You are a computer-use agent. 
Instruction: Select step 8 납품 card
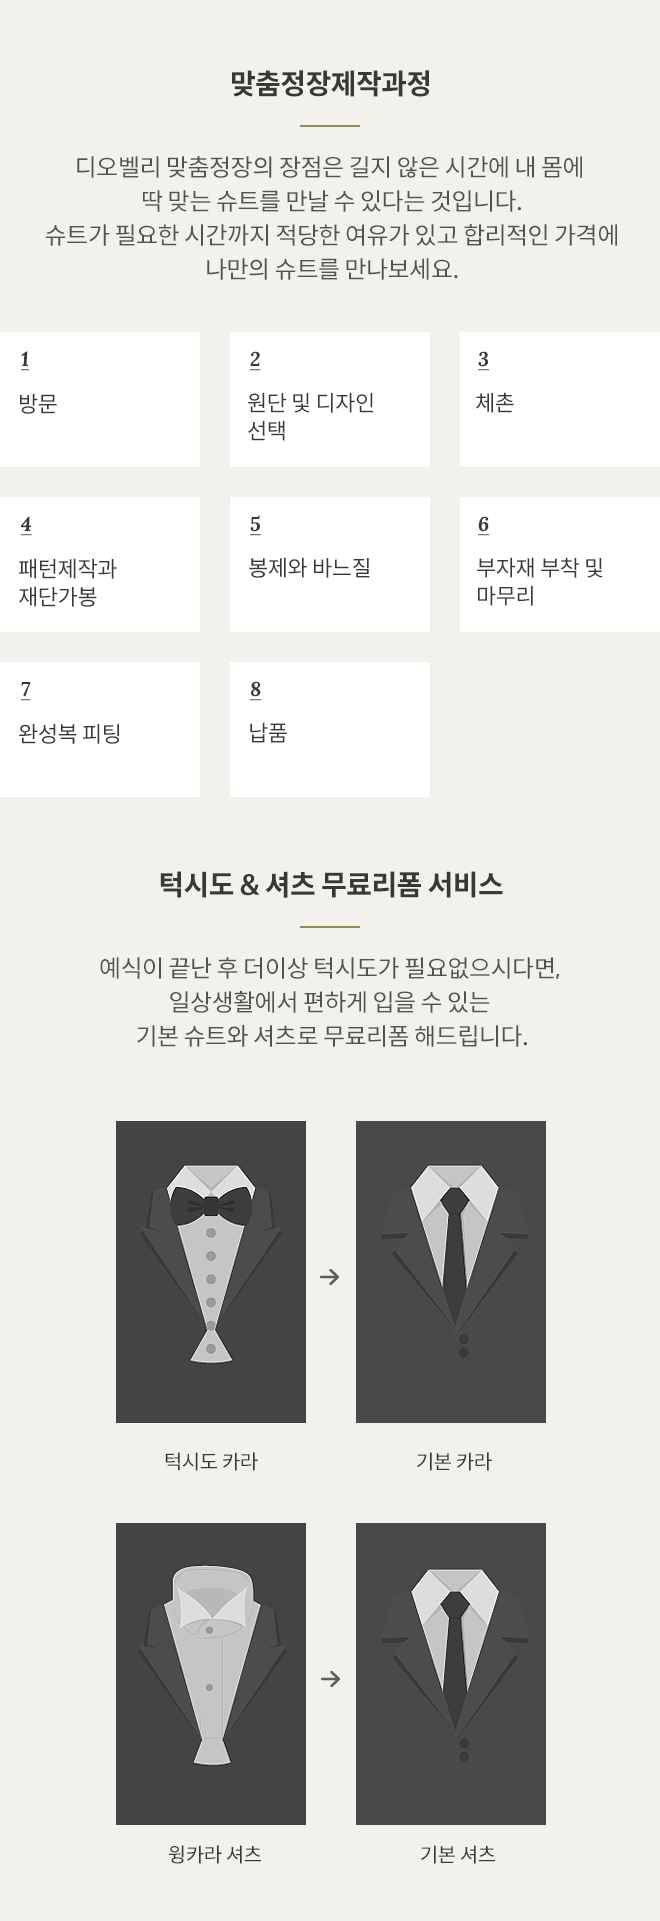coord(330,729)
